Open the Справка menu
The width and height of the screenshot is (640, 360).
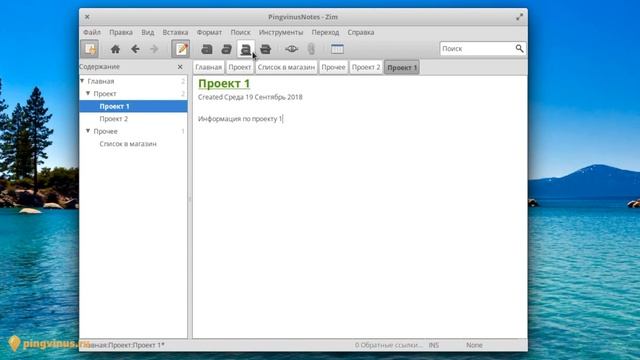pos(361,32)
